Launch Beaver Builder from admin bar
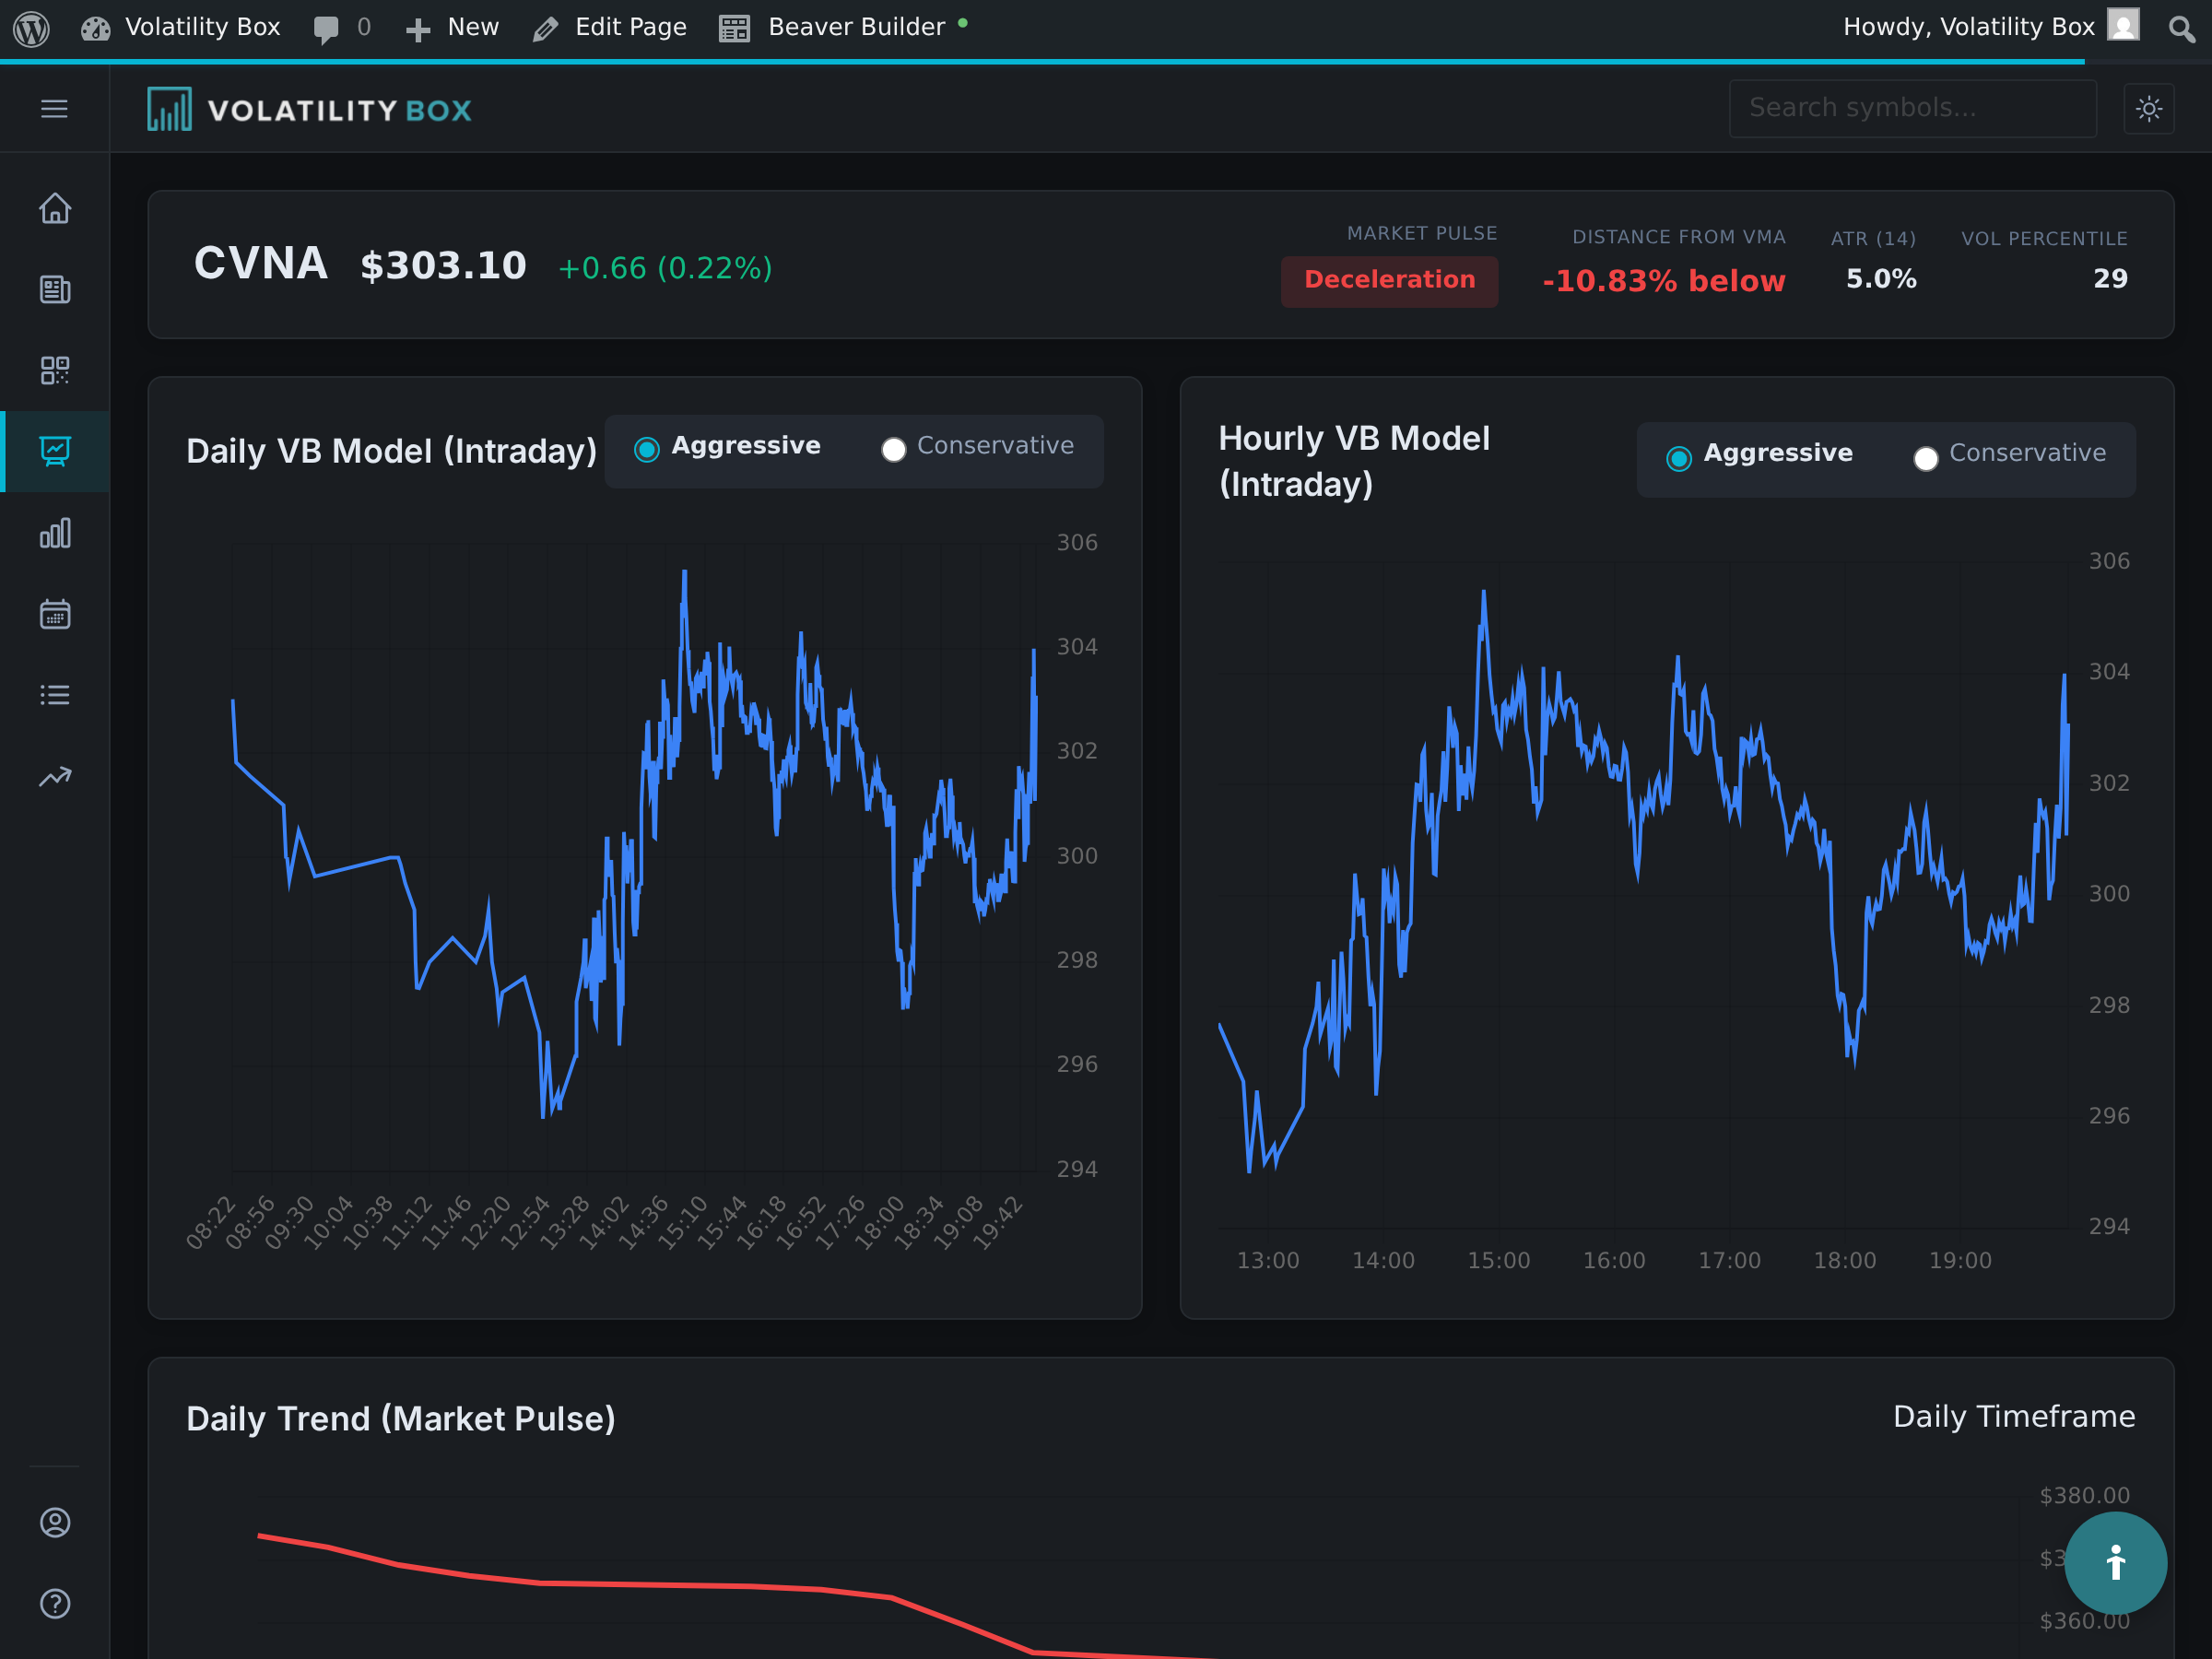The width and height of the screenshot is (2212, 1659). (843, 28)
